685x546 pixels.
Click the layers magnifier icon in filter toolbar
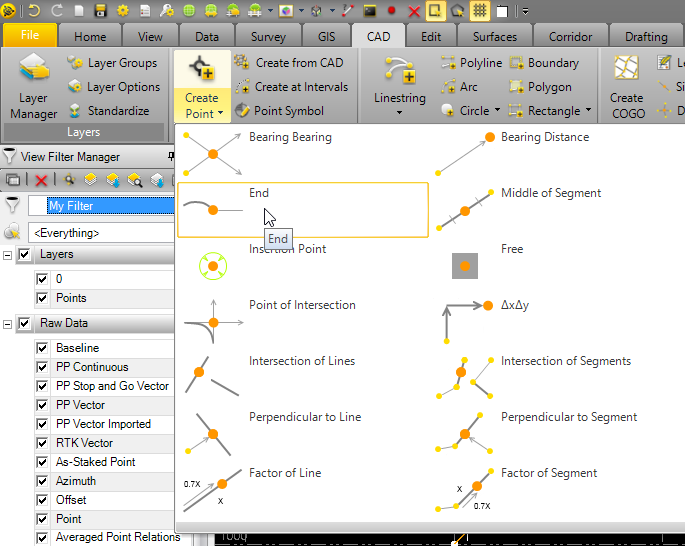point(135,180)
